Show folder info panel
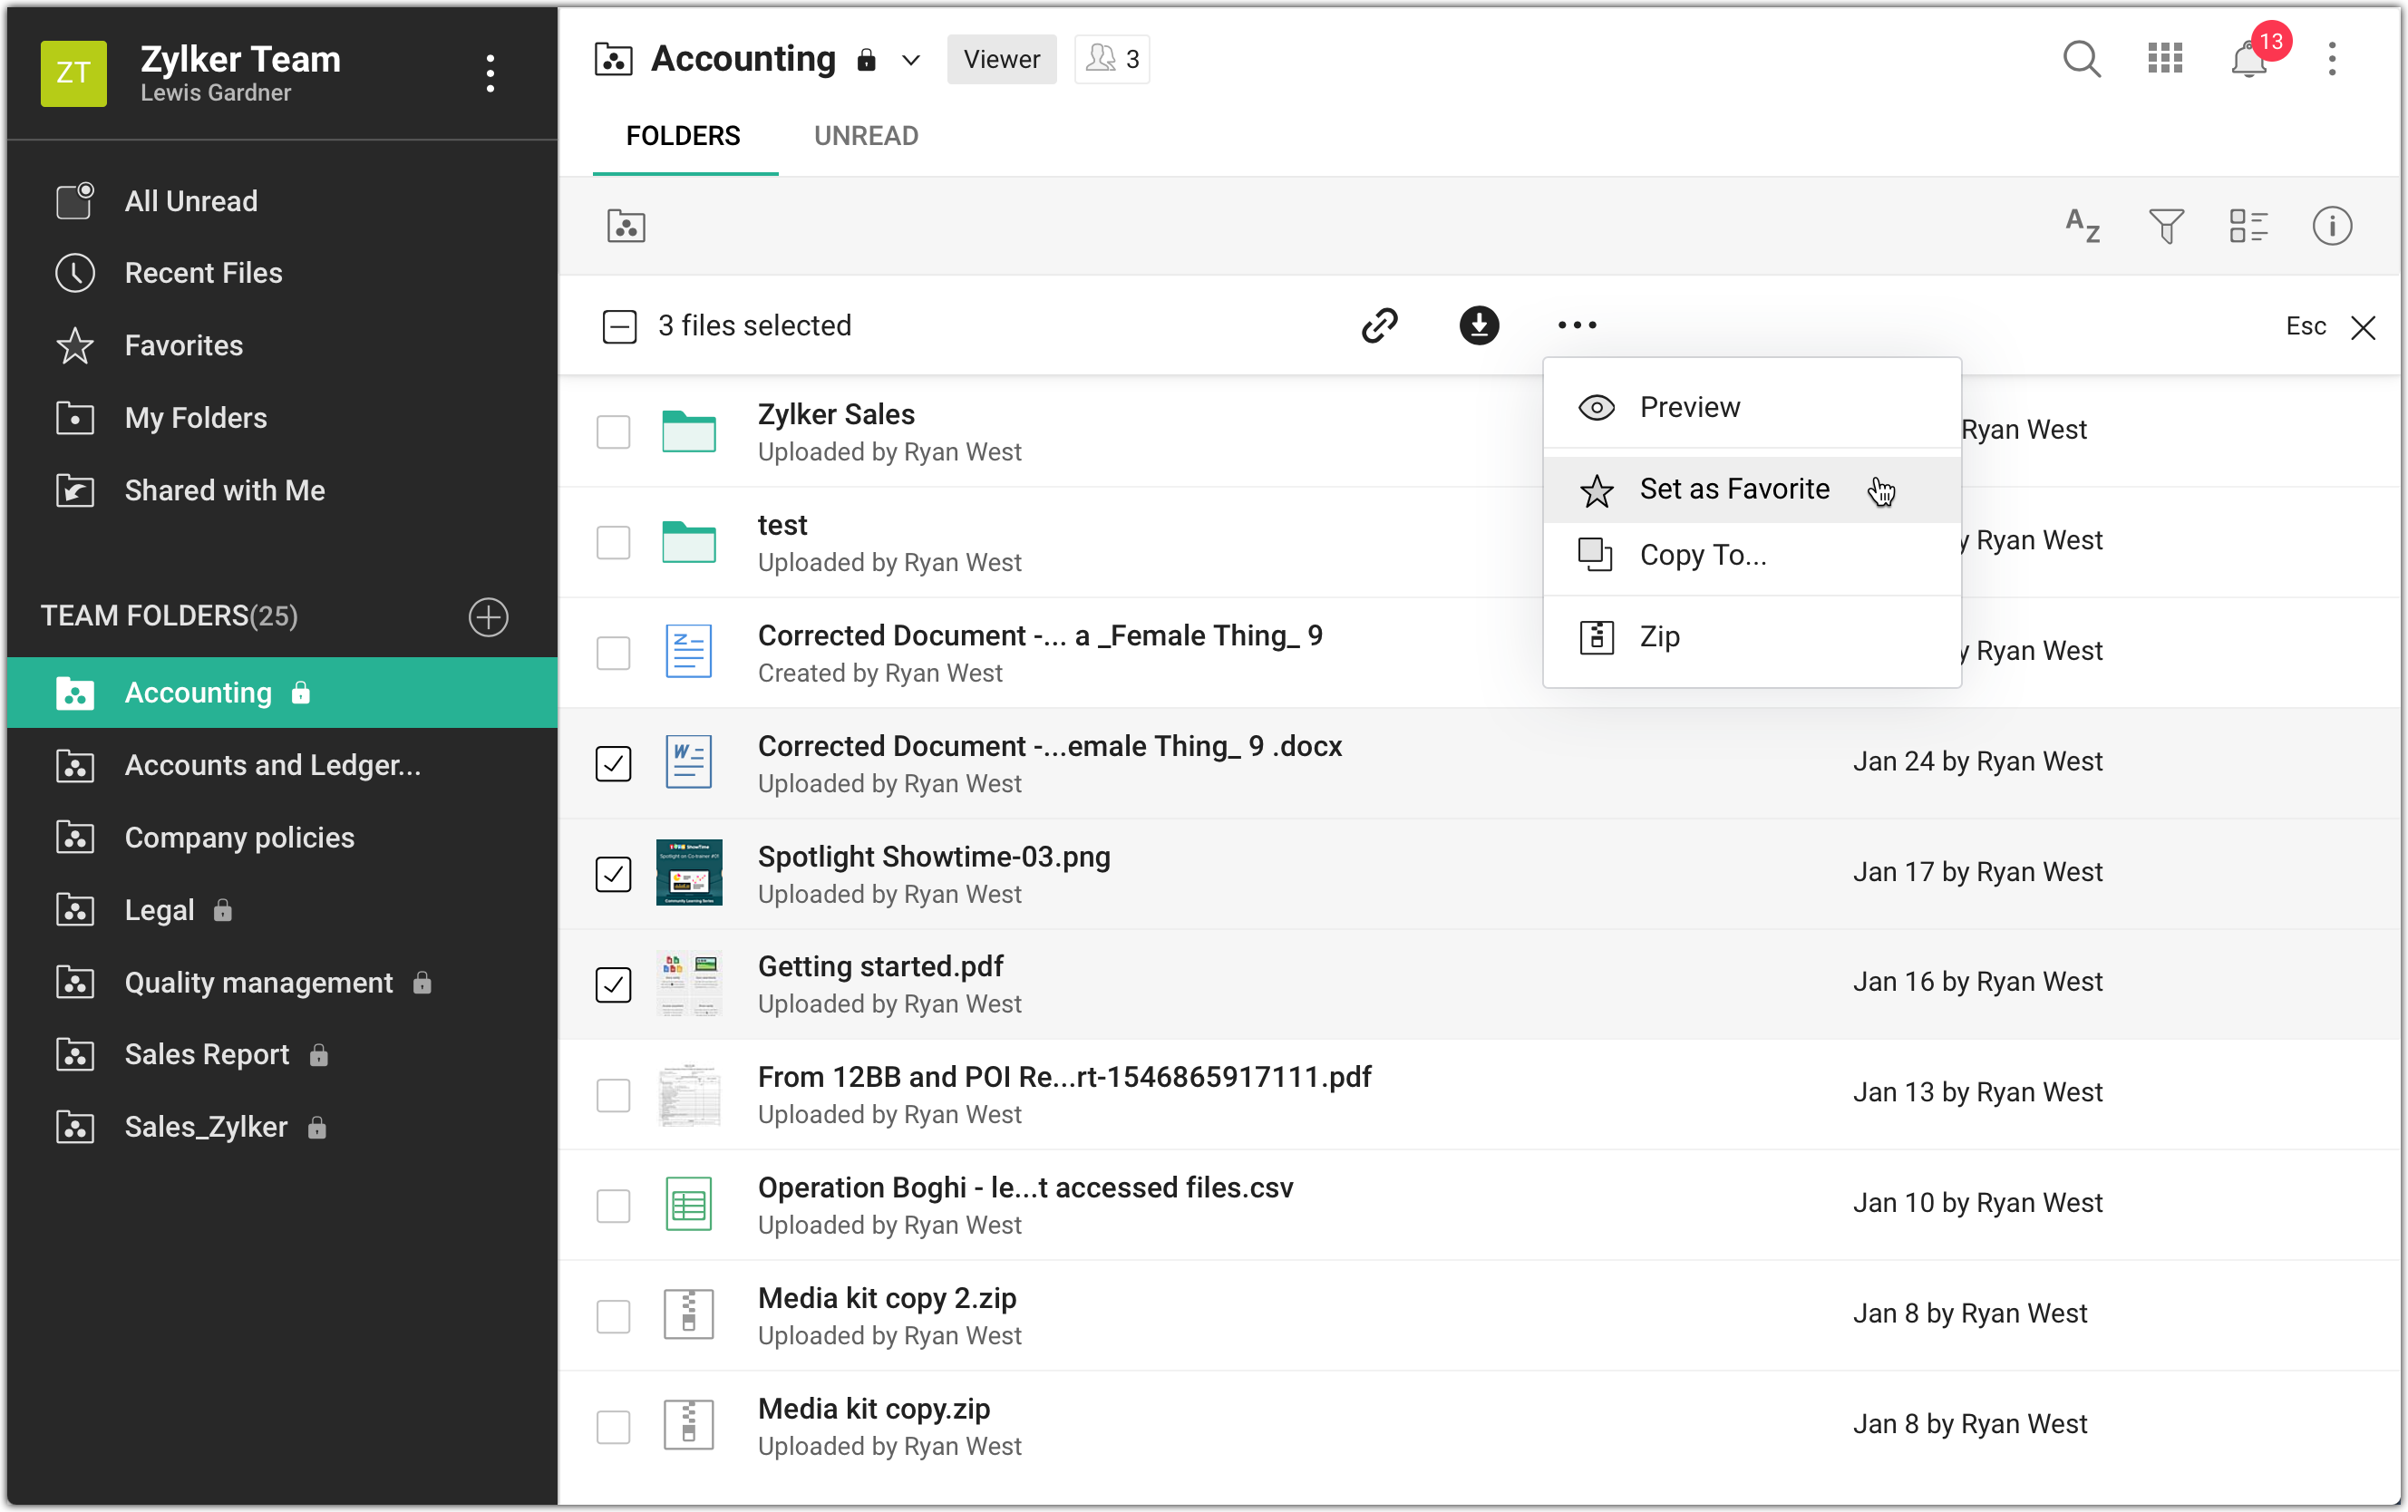This screenshot has height=1512, width=2408. [2331, 226]
